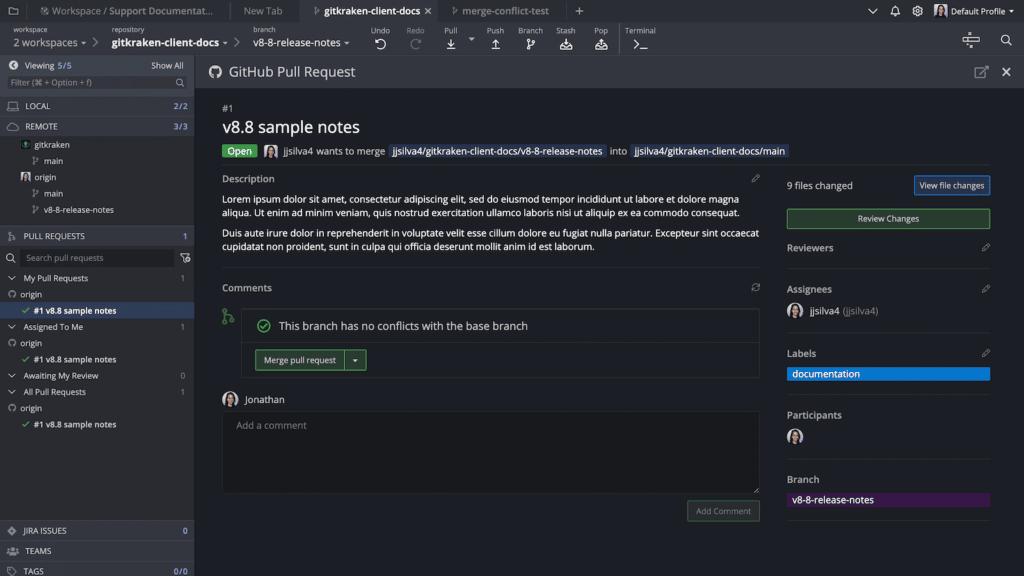
Task: Click the documentation label swatch
Action: (x=888, y=374)
